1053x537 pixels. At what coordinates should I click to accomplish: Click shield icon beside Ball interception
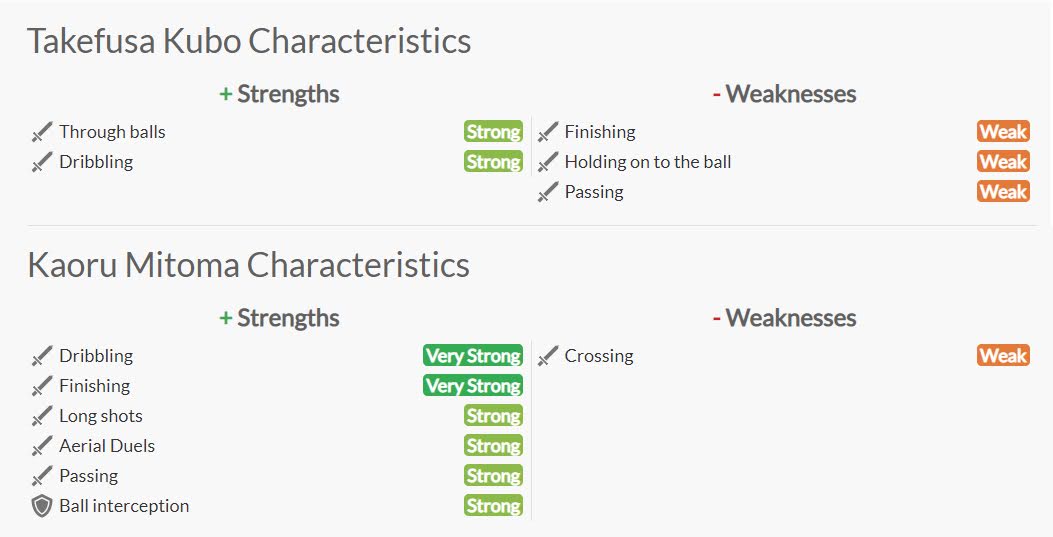pos(42,506)
